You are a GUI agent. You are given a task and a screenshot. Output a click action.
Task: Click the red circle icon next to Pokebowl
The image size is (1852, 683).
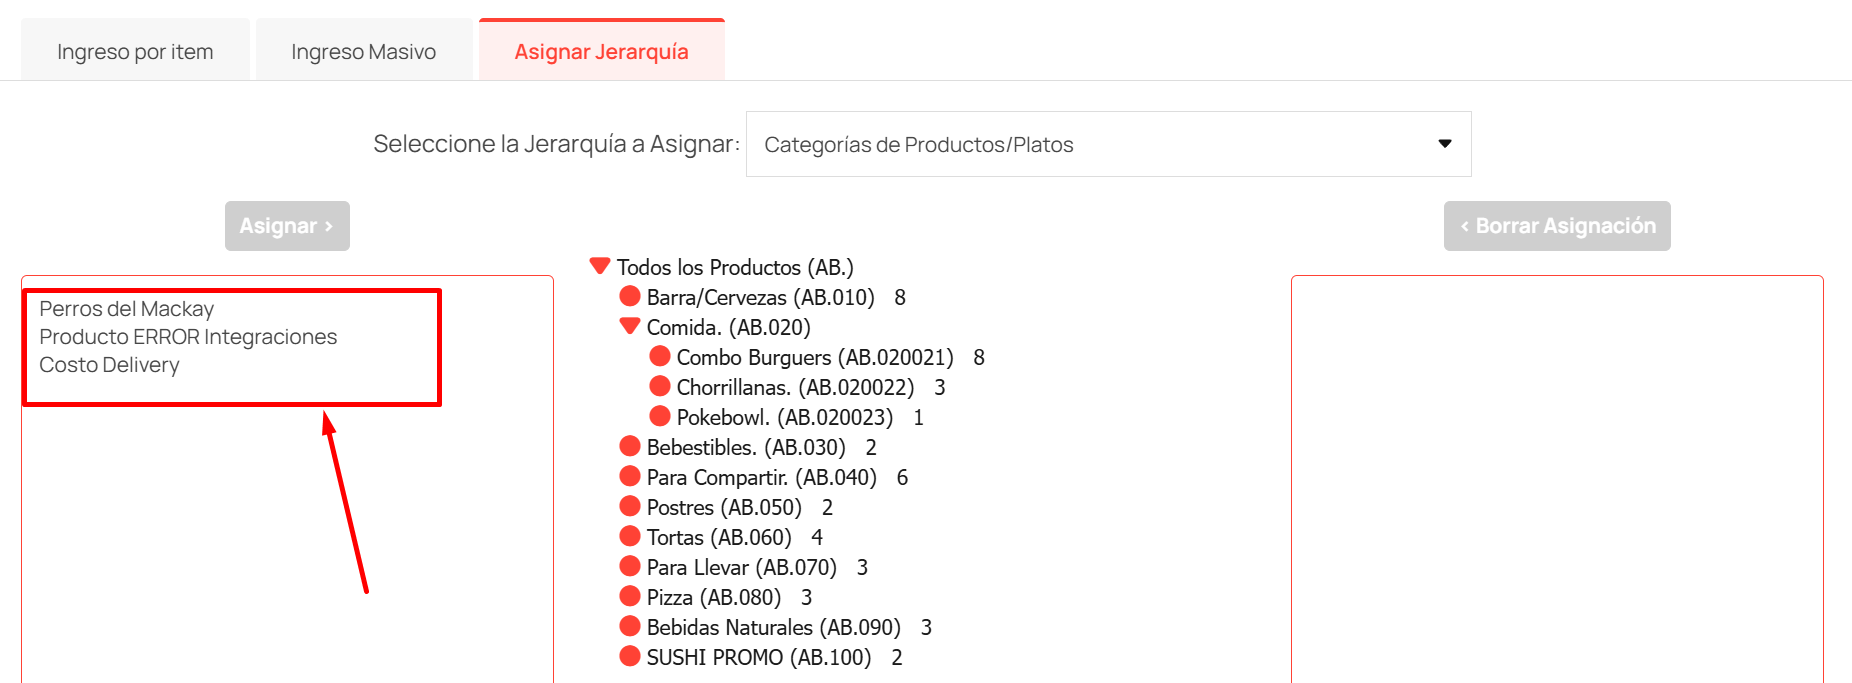point(659,416)
